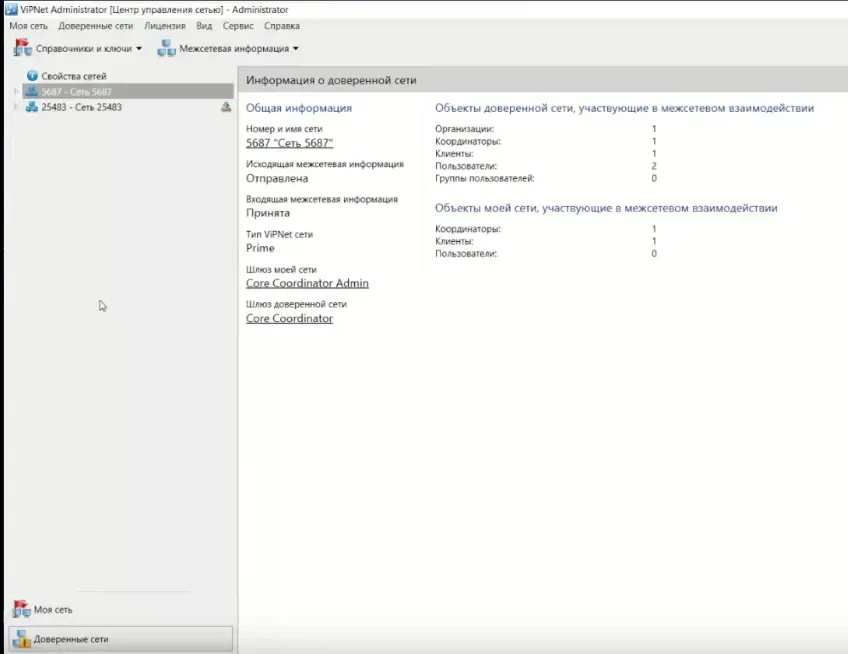Expand the 25483 - Сеть 25483 tree node
Viewport: 848px width, 654px height.
(x=15, y=107)
